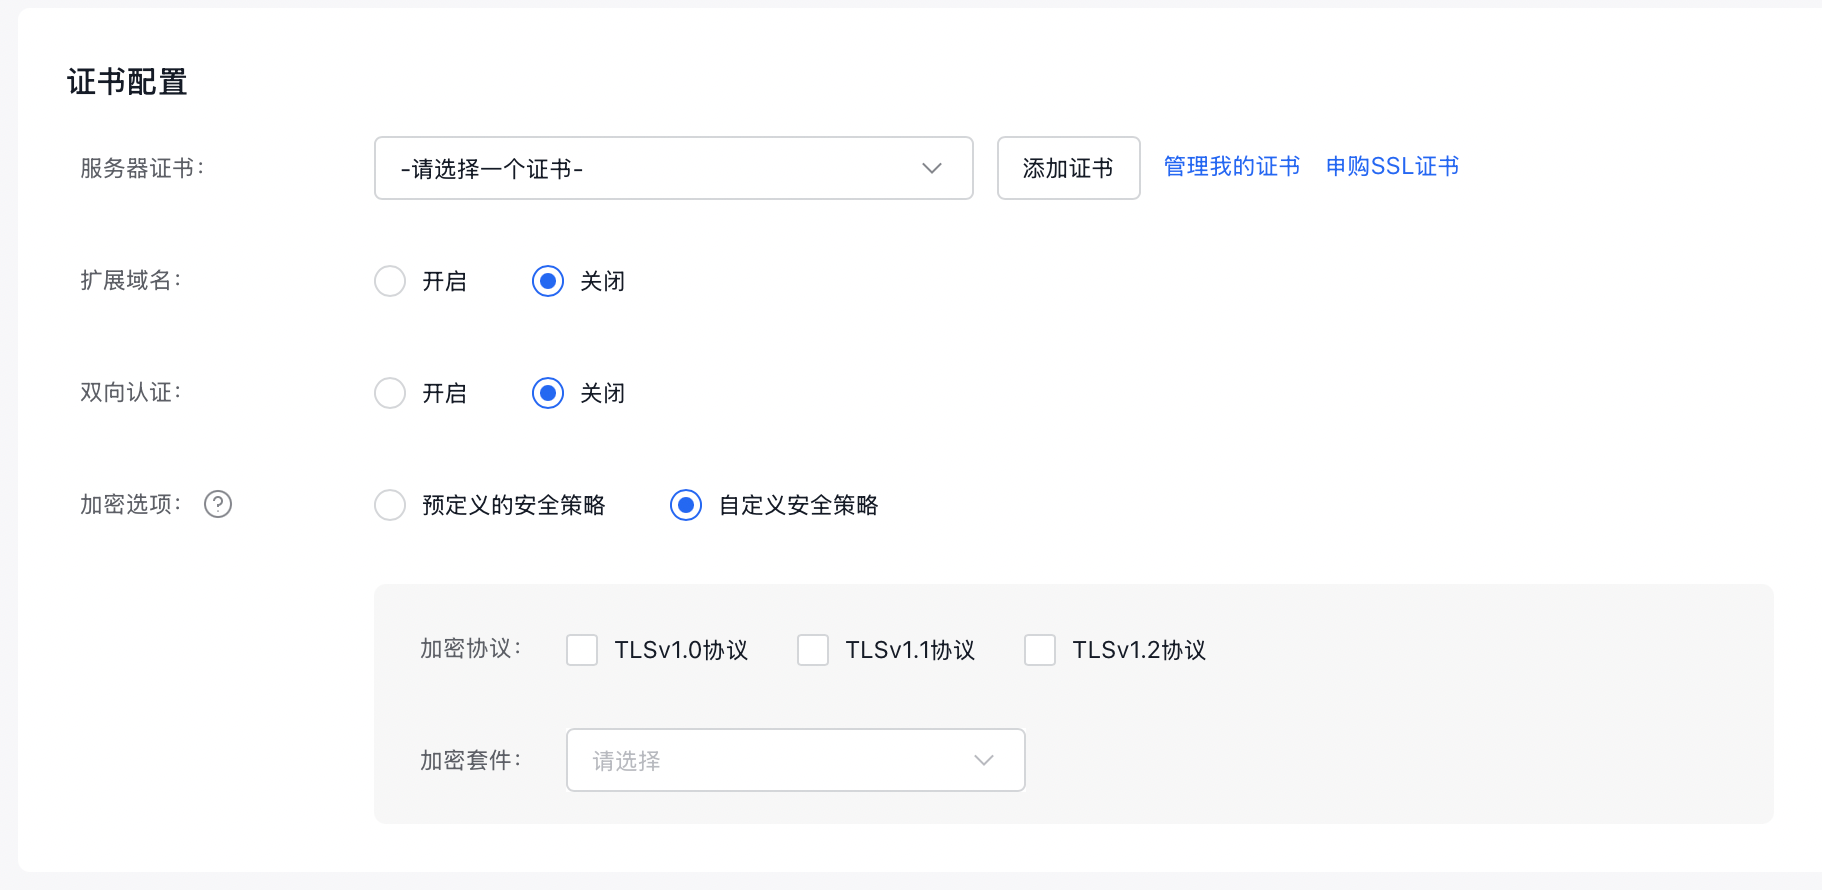Viewport: 1822px width, 890px height.
Task: Click the 添加证书 button
Action: (1068, 168)
